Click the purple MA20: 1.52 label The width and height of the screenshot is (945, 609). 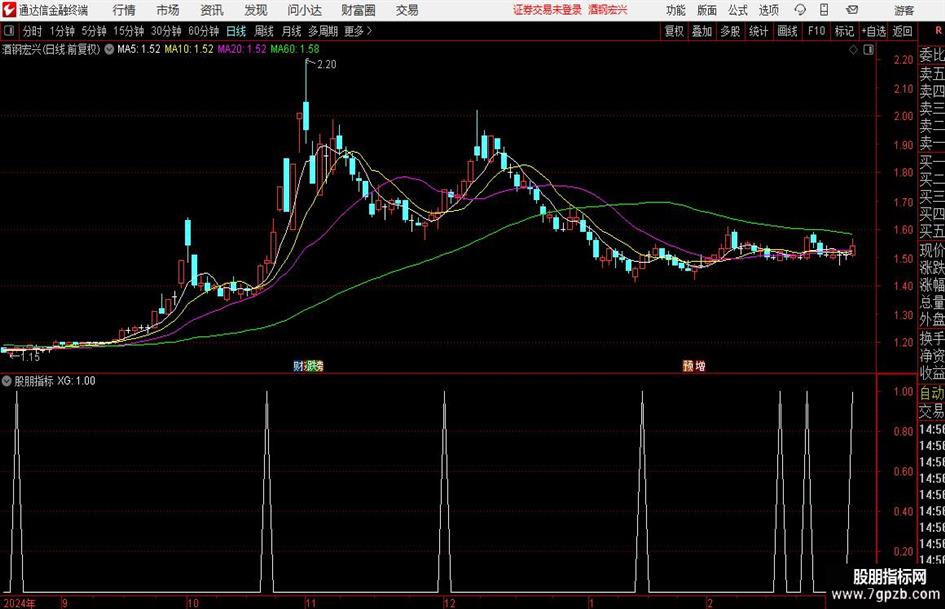click(242, 49)
